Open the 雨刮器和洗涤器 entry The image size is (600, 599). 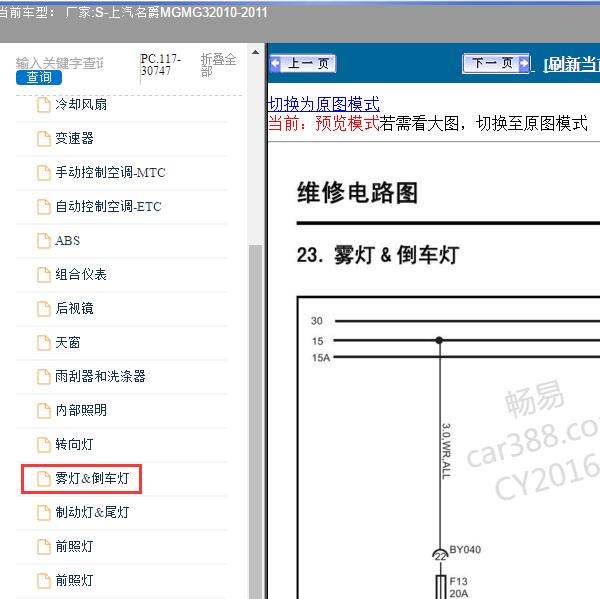click(x=100, y=376)
